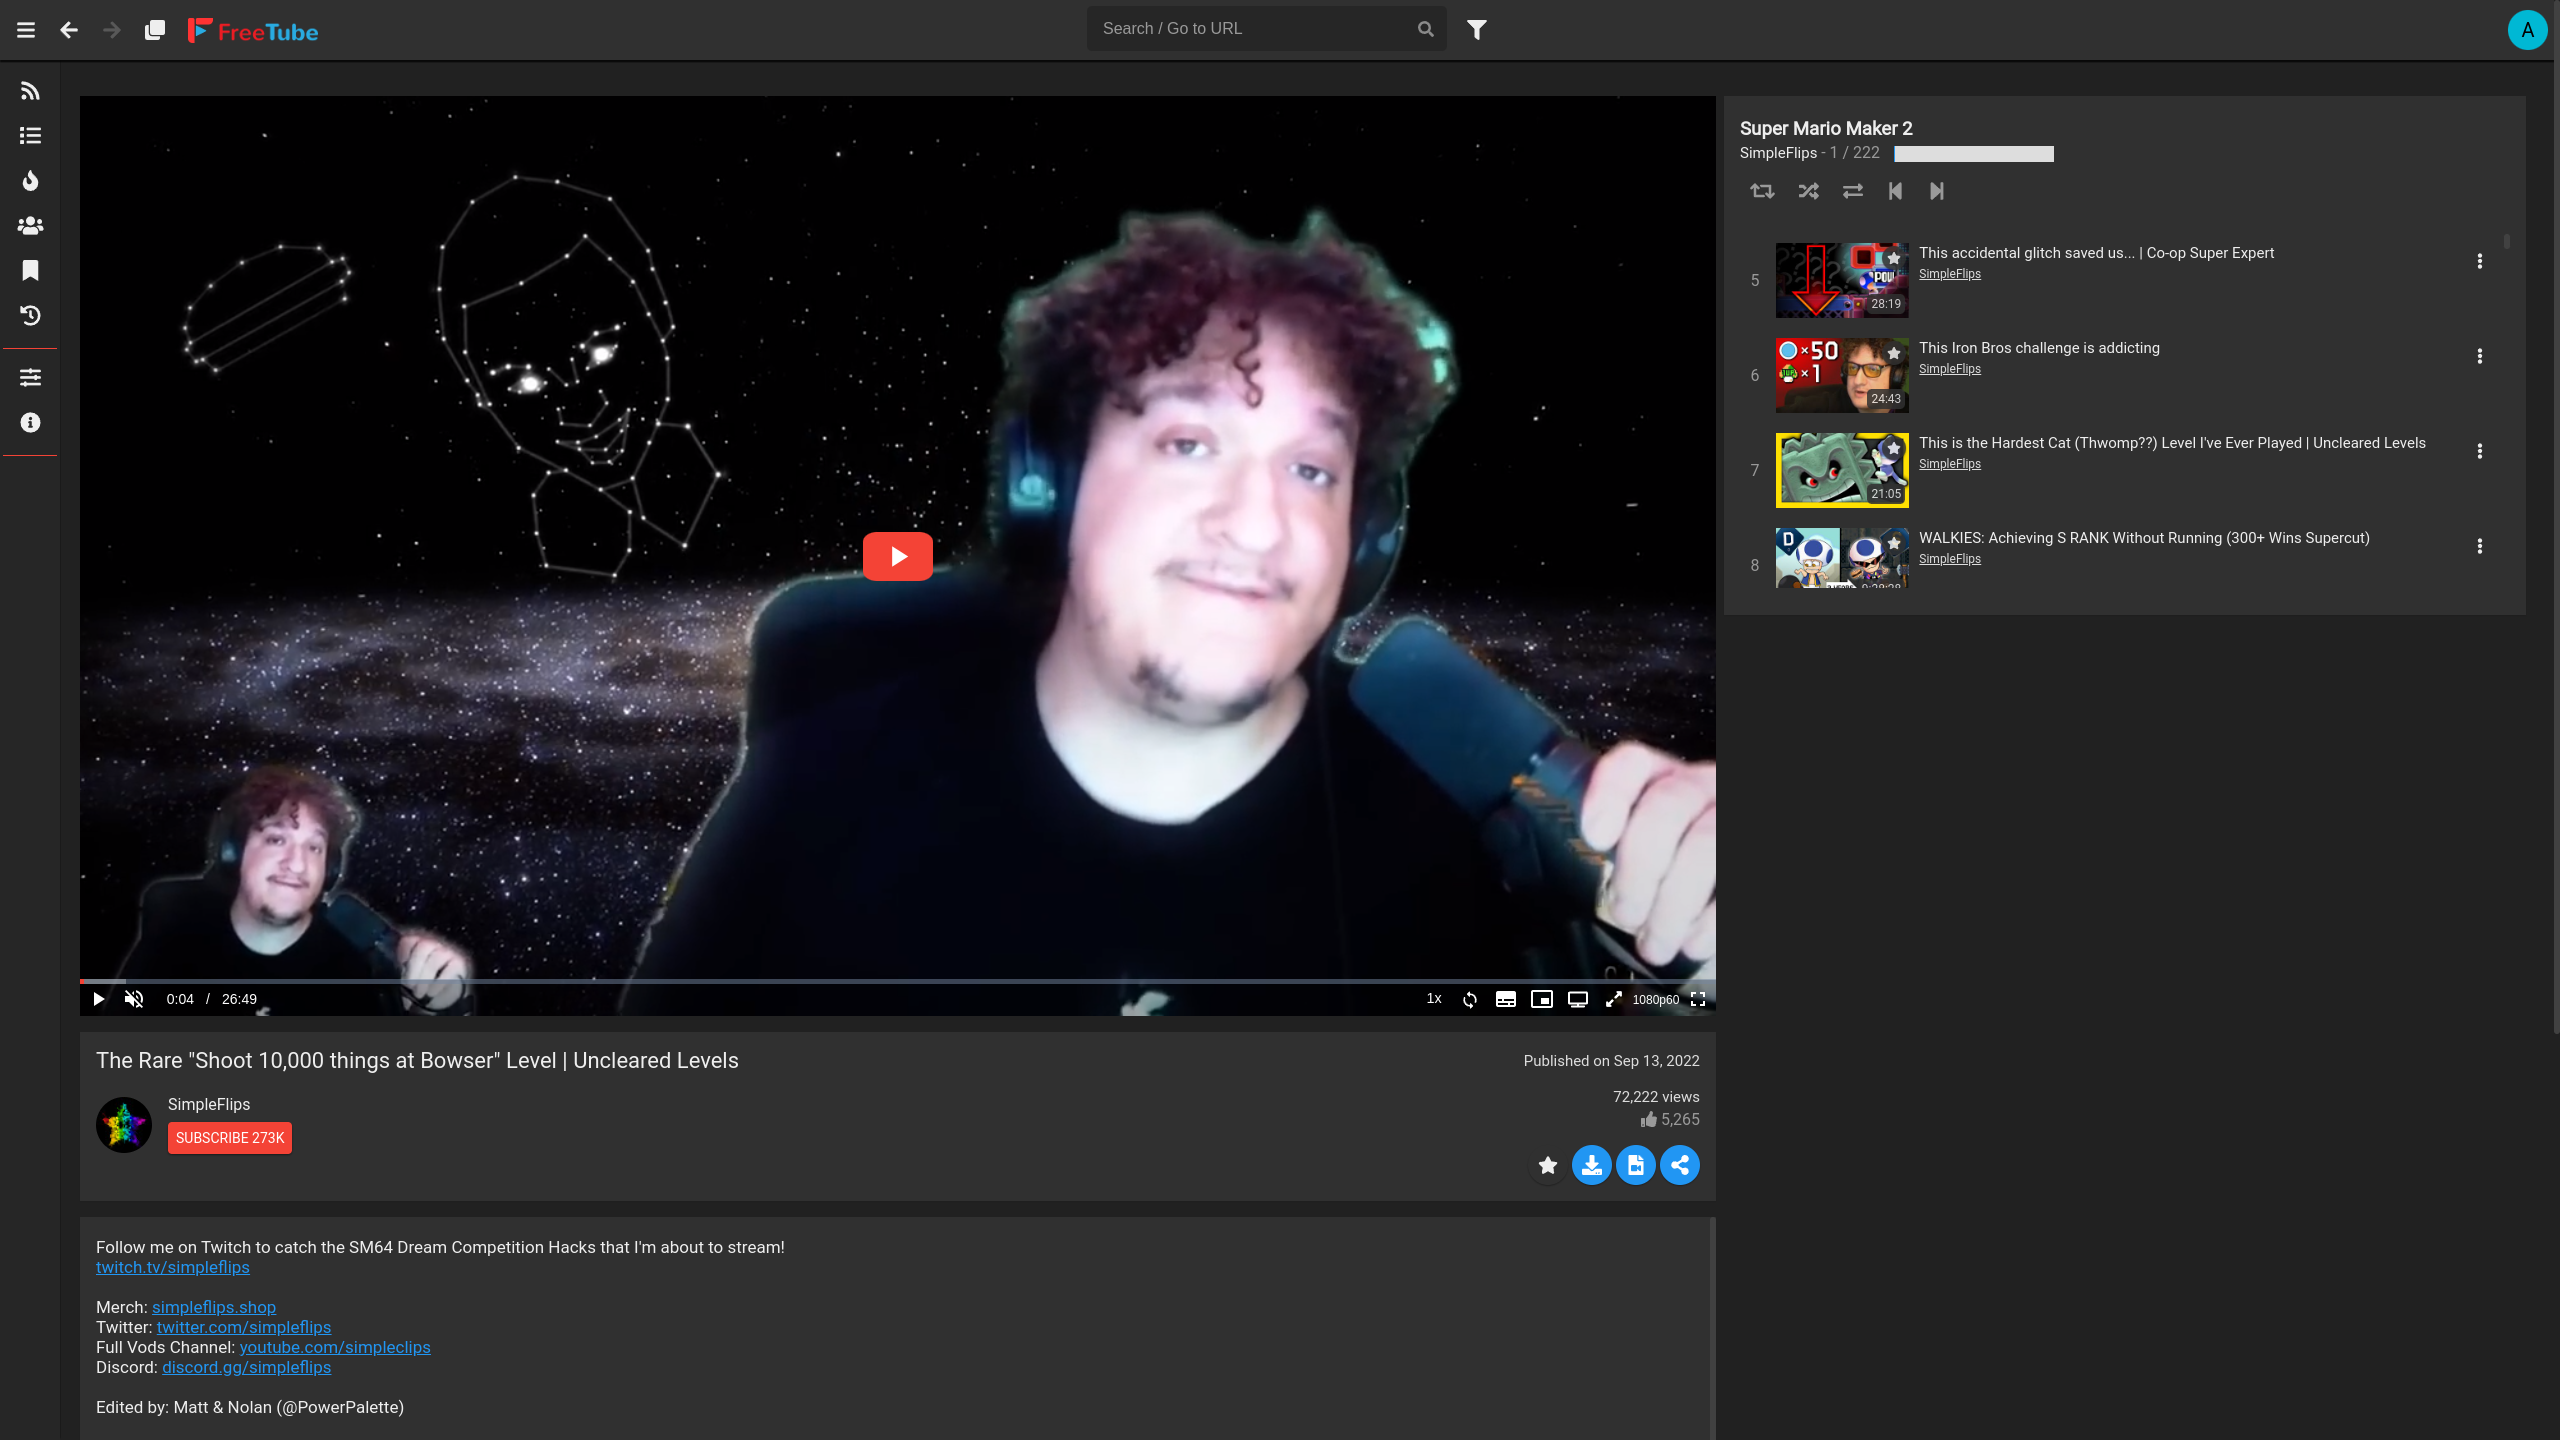Viewport: 2560px width, 1440px height.
Task: Open saved Playlists bookmark icon
Action: click(x=30, y=271)
